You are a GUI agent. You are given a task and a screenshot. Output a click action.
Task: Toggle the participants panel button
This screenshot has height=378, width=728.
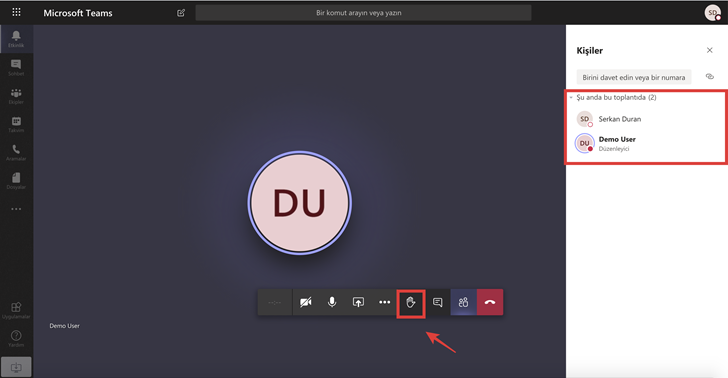(463, 303)
